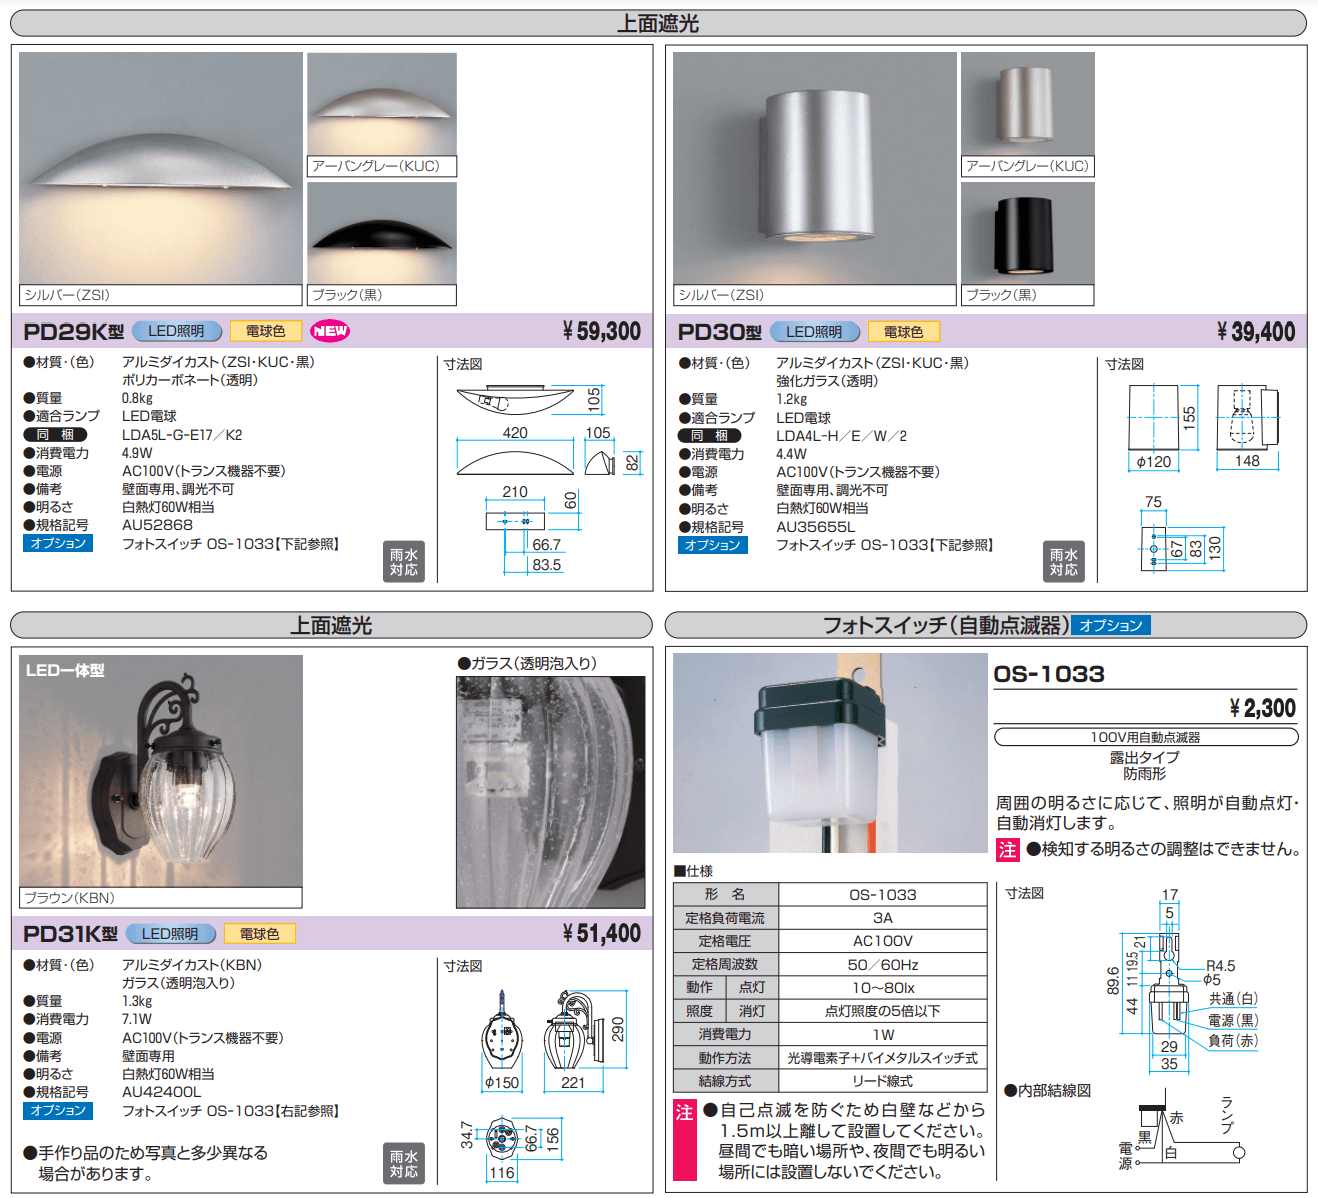
Task: Click the LED照明 badge for PD31K
Action: tap(170, 934)
